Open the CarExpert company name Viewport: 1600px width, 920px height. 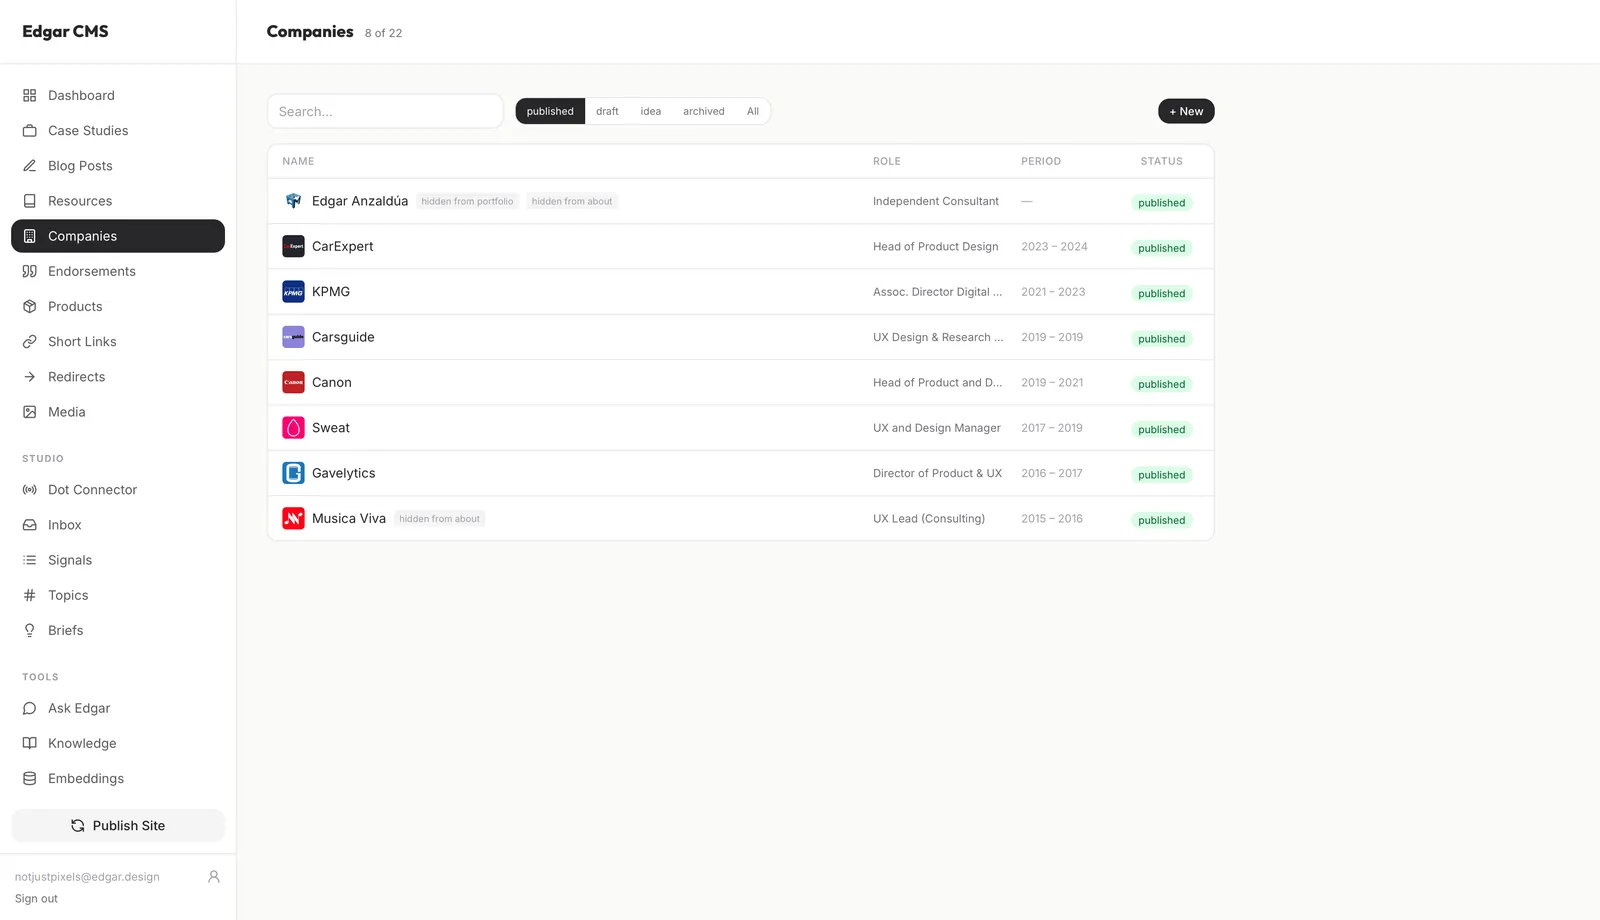pos(342,246)
